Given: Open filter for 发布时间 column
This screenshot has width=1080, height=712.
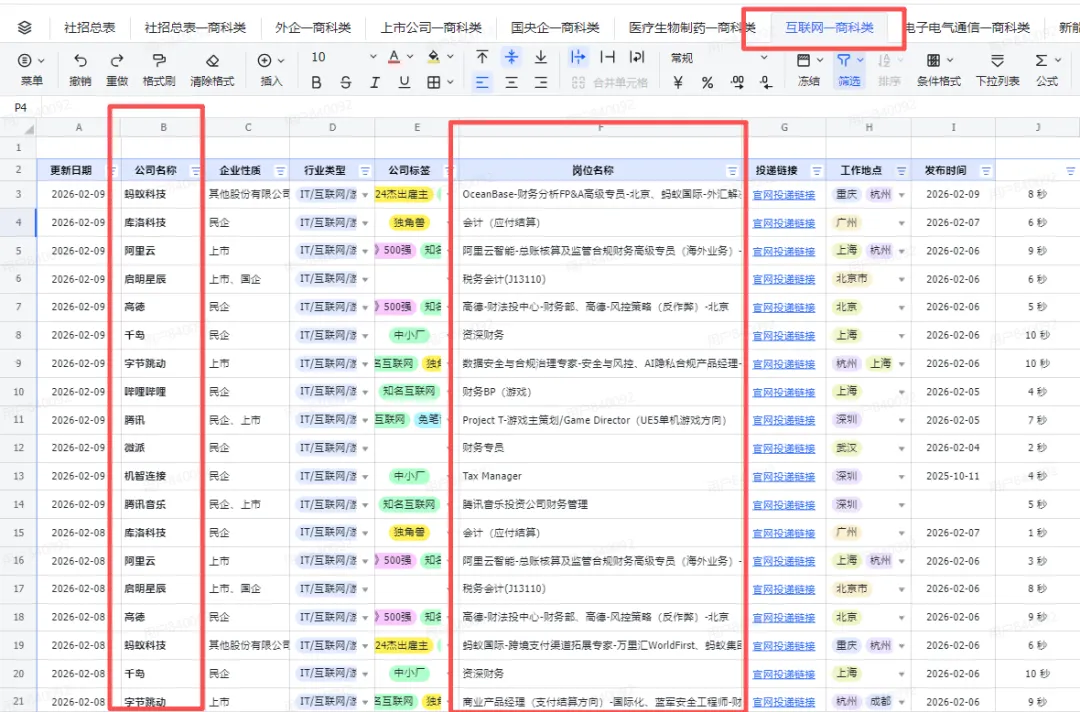Looking at the screenshot, I should point(986,171).
